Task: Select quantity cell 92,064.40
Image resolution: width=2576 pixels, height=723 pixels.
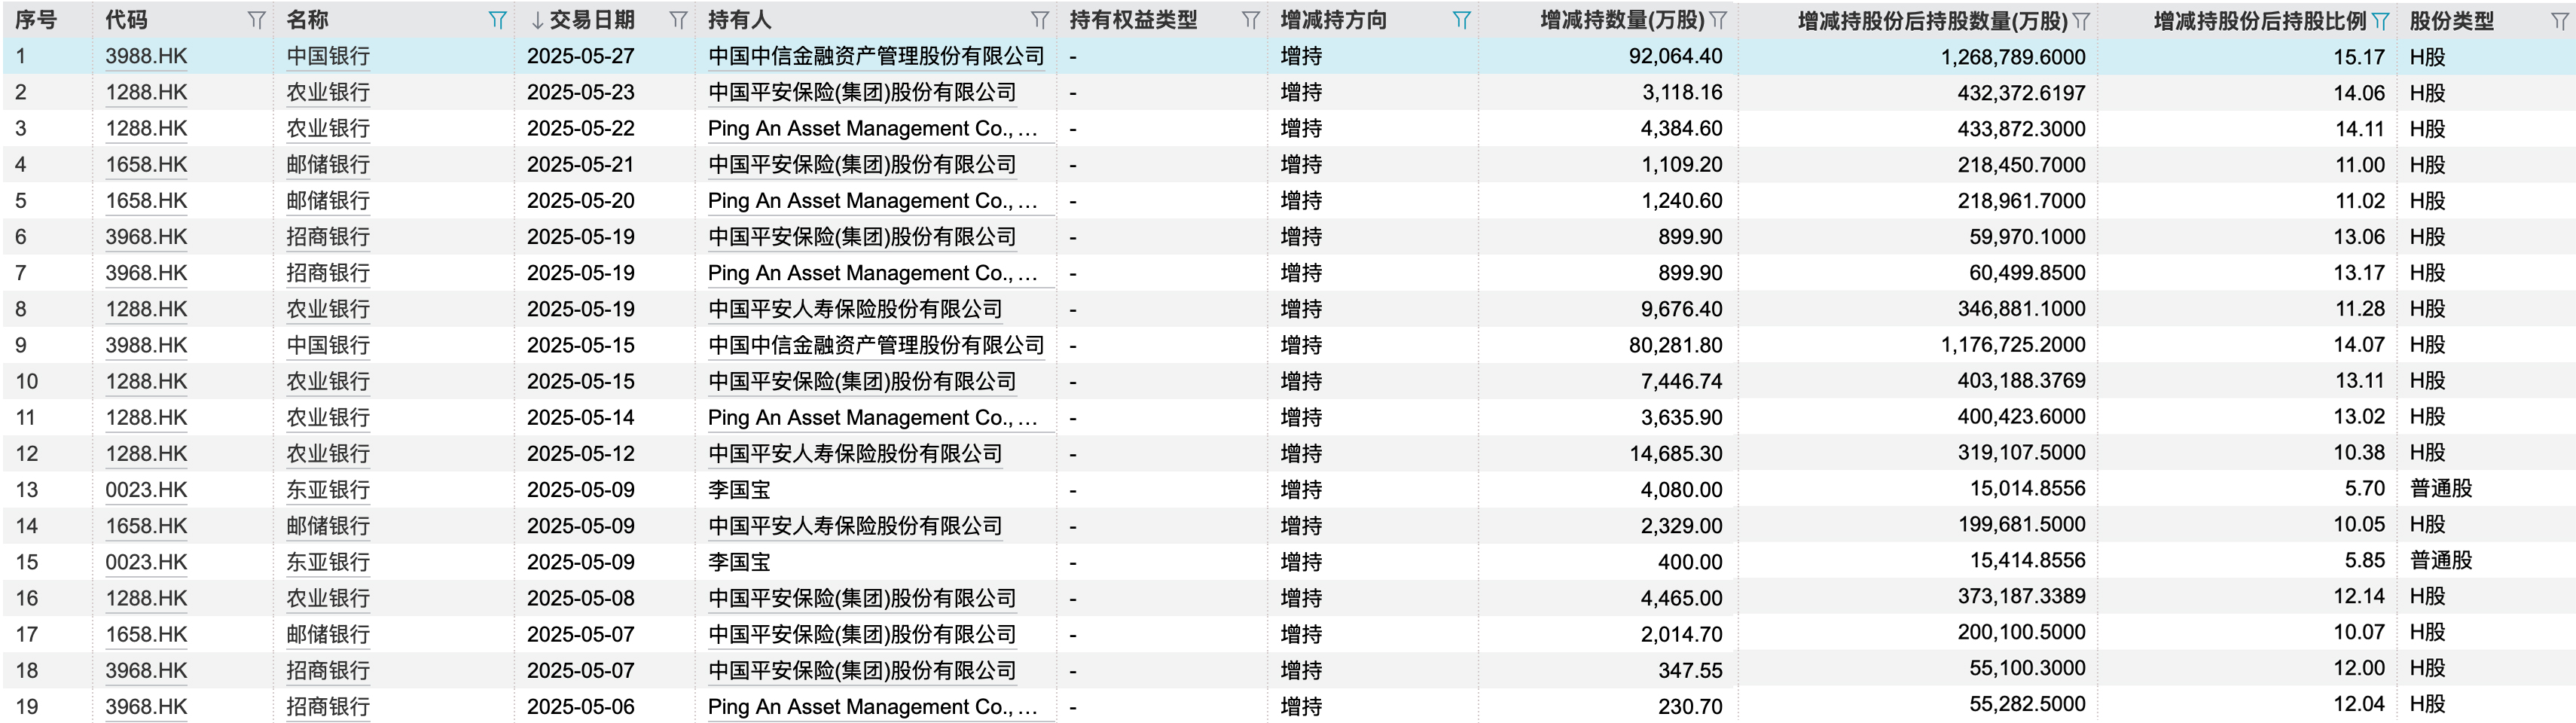Action: coord(1675,56)
